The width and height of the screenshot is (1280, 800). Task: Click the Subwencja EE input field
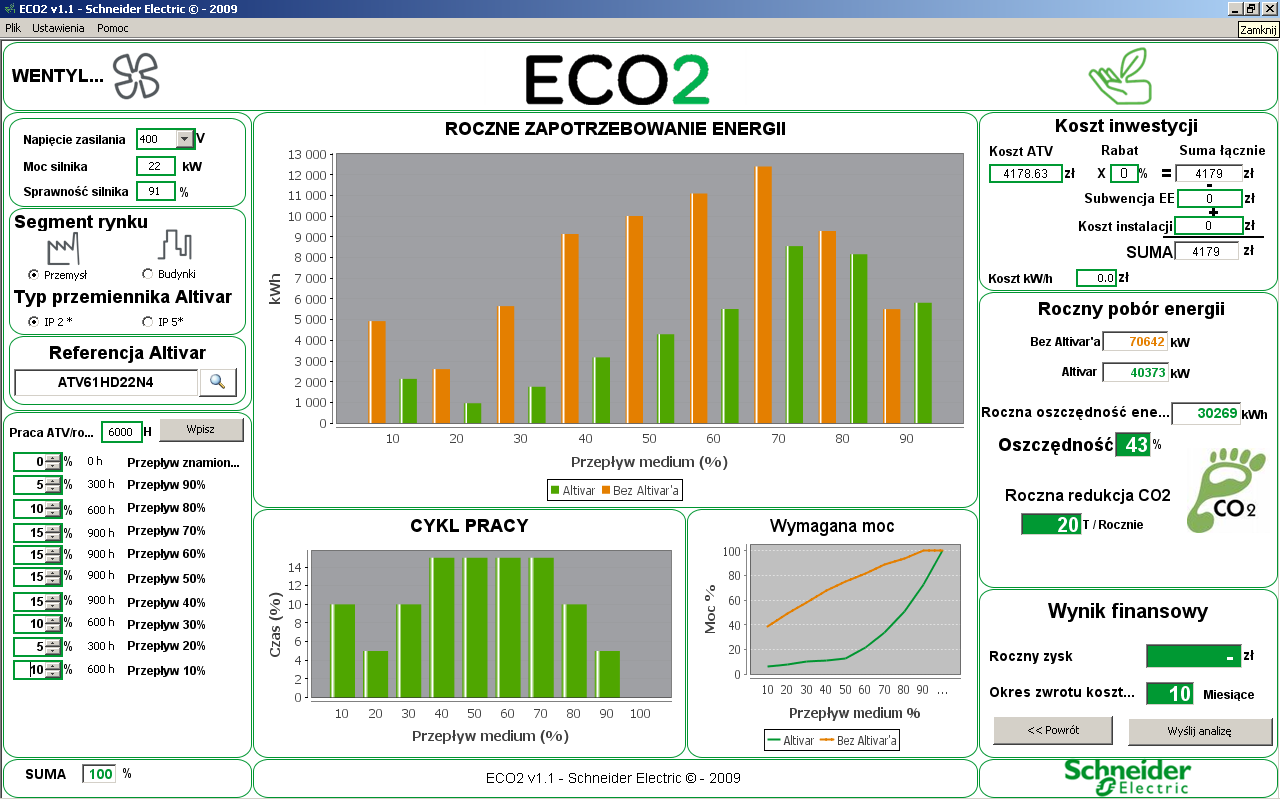tap(1209, 198)
